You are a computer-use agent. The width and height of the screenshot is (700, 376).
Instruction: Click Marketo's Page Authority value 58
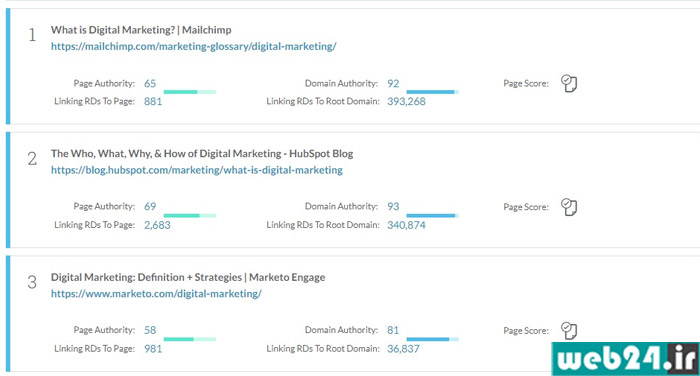[150, 330]
